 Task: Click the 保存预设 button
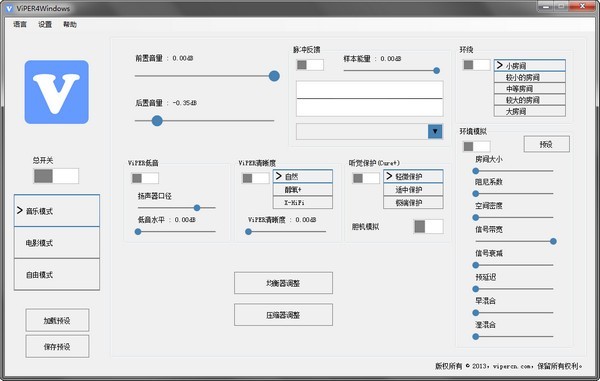click(57, 347)
